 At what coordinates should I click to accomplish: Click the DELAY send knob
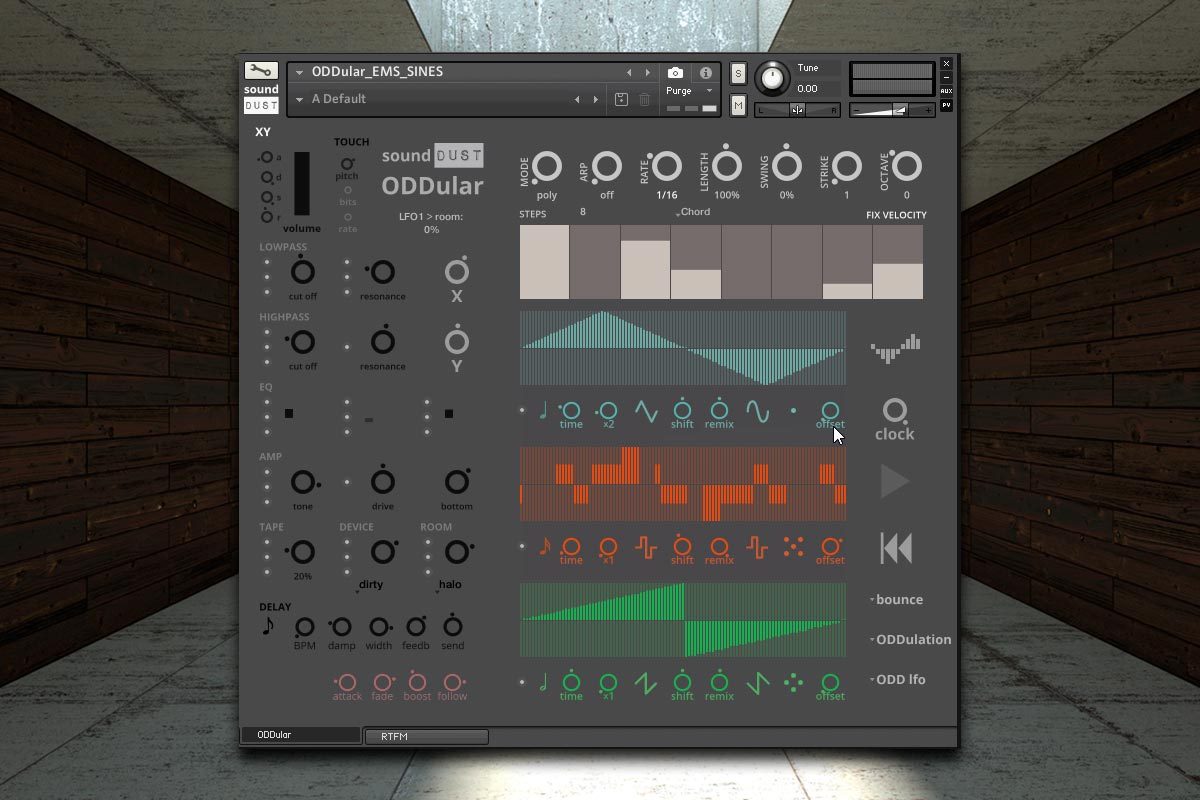(453, 627)
